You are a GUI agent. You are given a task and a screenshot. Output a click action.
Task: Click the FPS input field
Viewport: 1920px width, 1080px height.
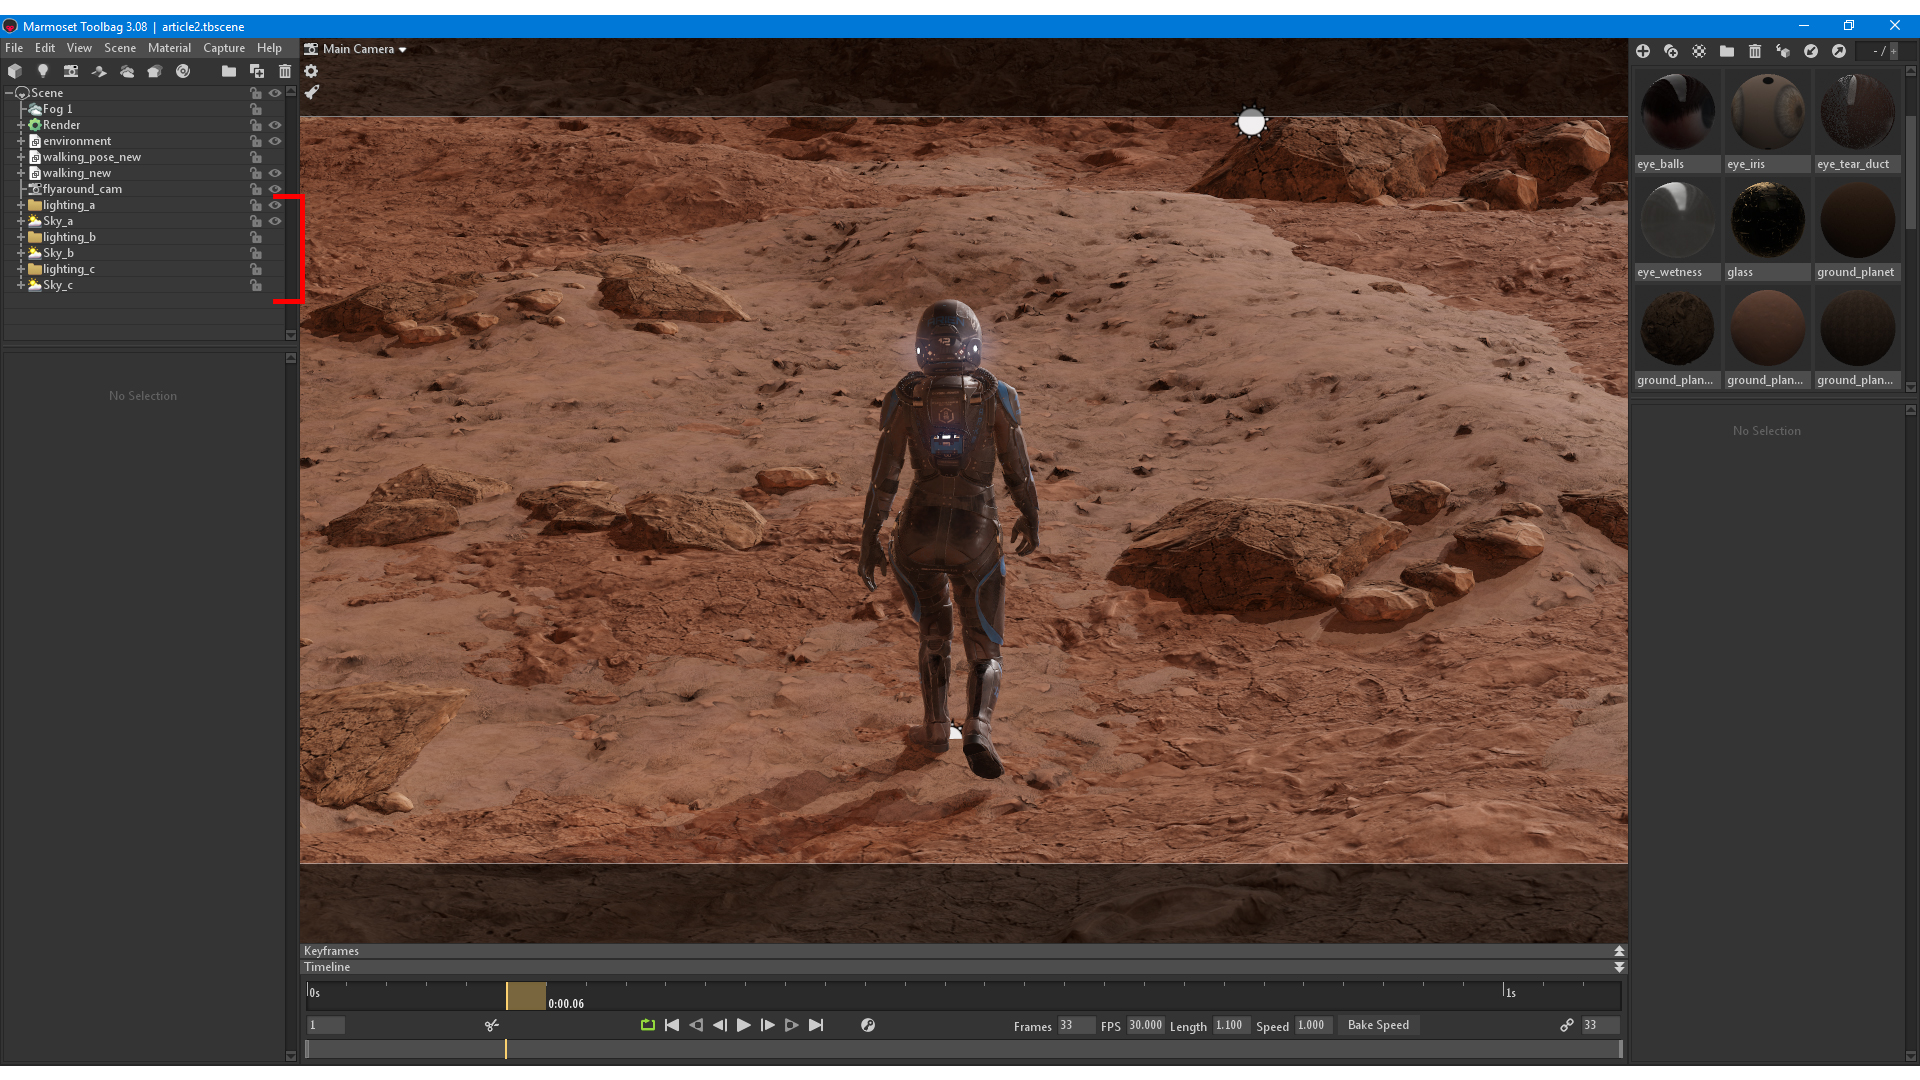(1146, 1025)
